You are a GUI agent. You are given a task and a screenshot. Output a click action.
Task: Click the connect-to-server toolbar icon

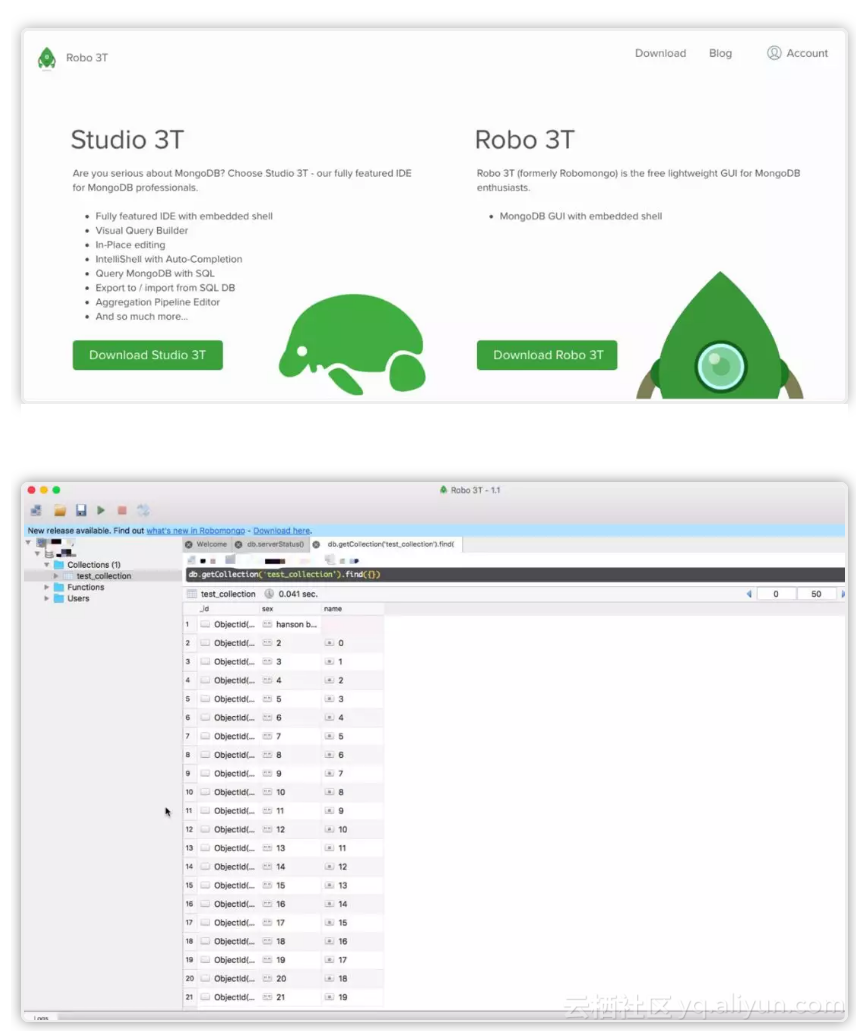pos(36,510)
